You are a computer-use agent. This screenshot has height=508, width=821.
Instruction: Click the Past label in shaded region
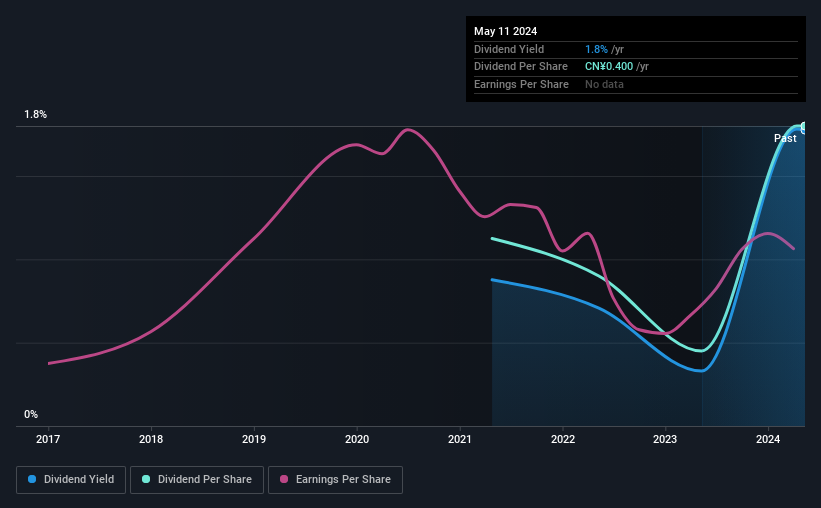(x=785, y=138)
